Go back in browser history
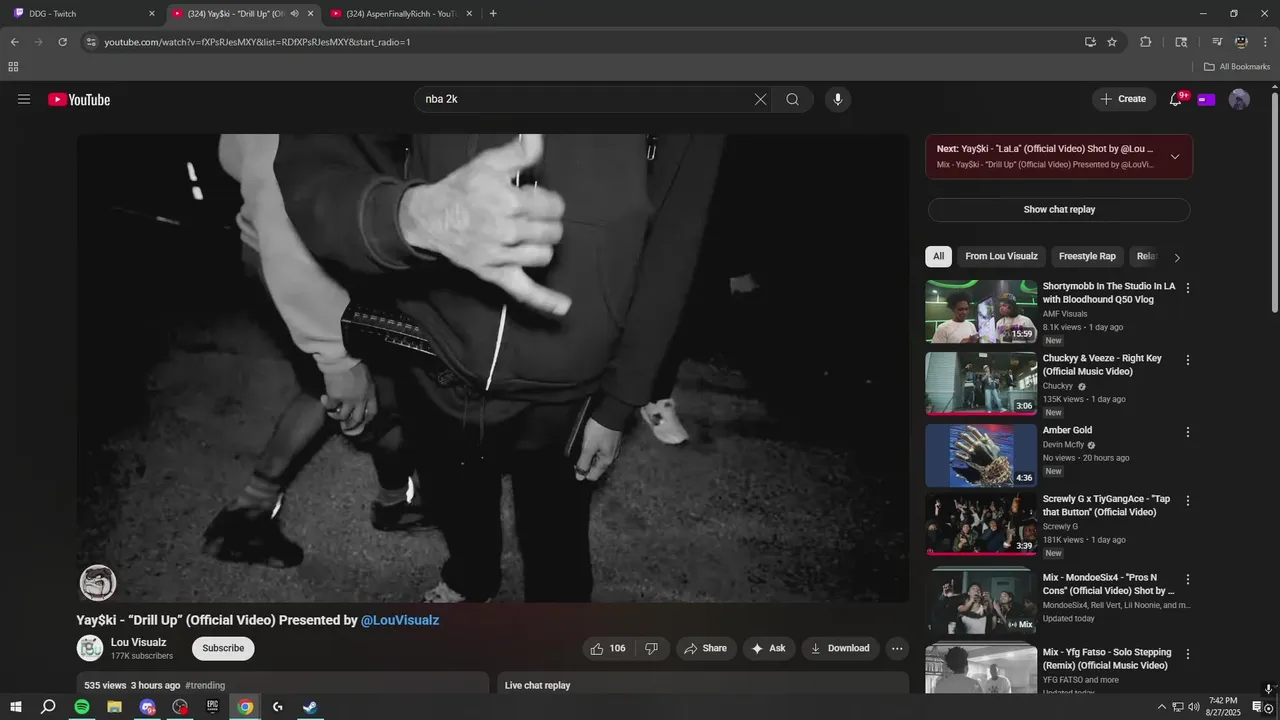This screenshot has width=1280, height=720. (14, 42)
